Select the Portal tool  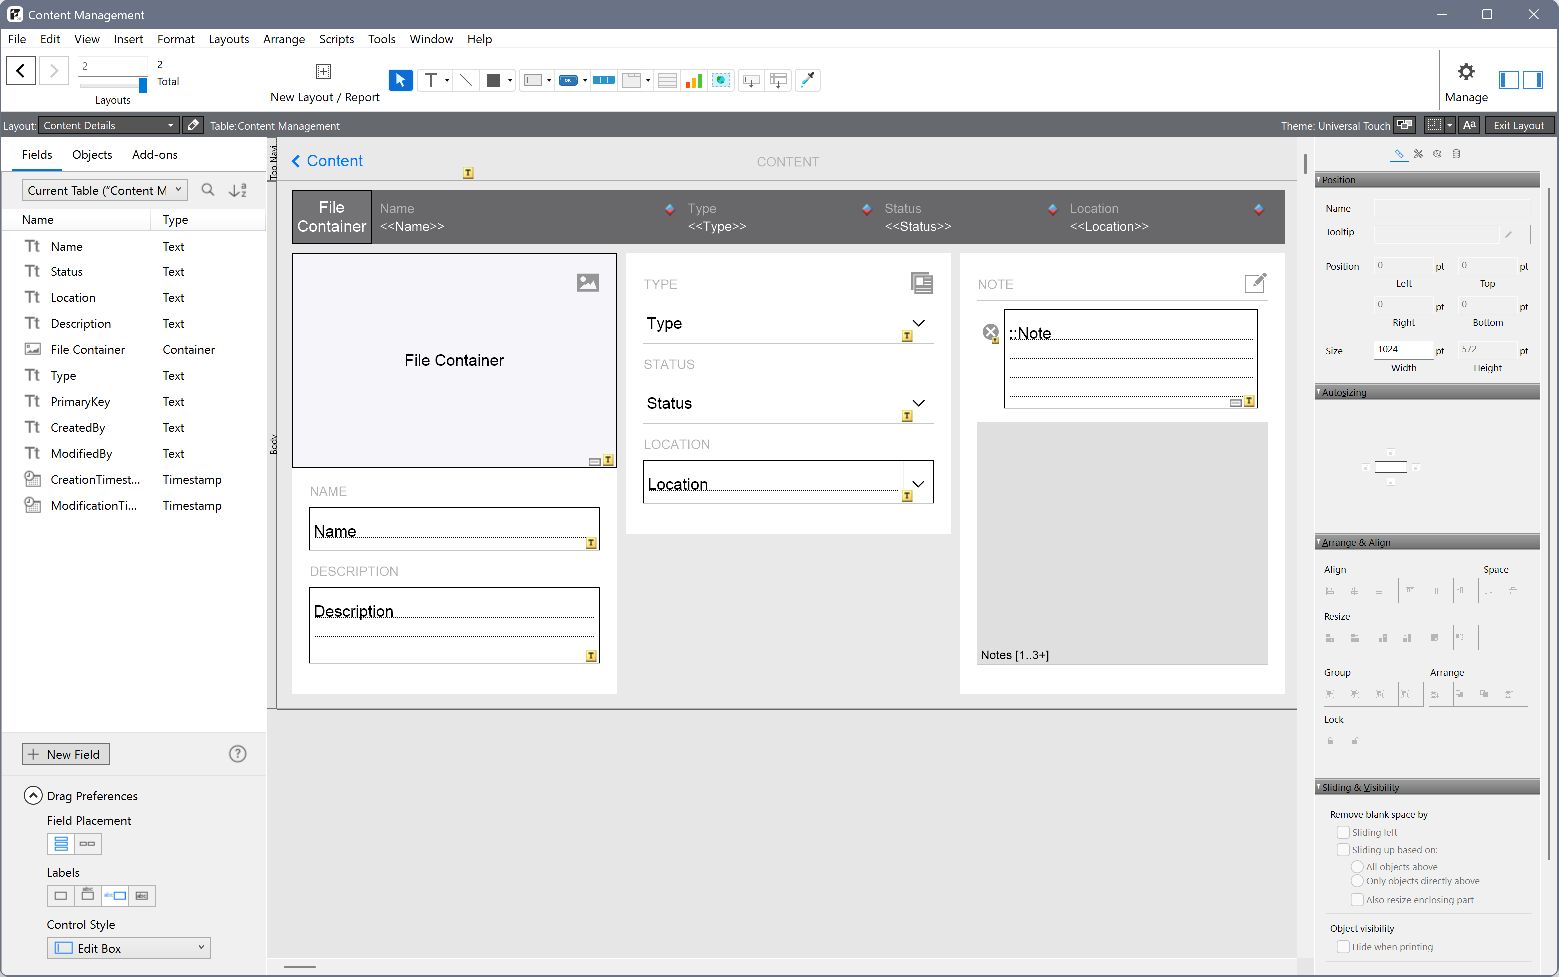(667, 80)
